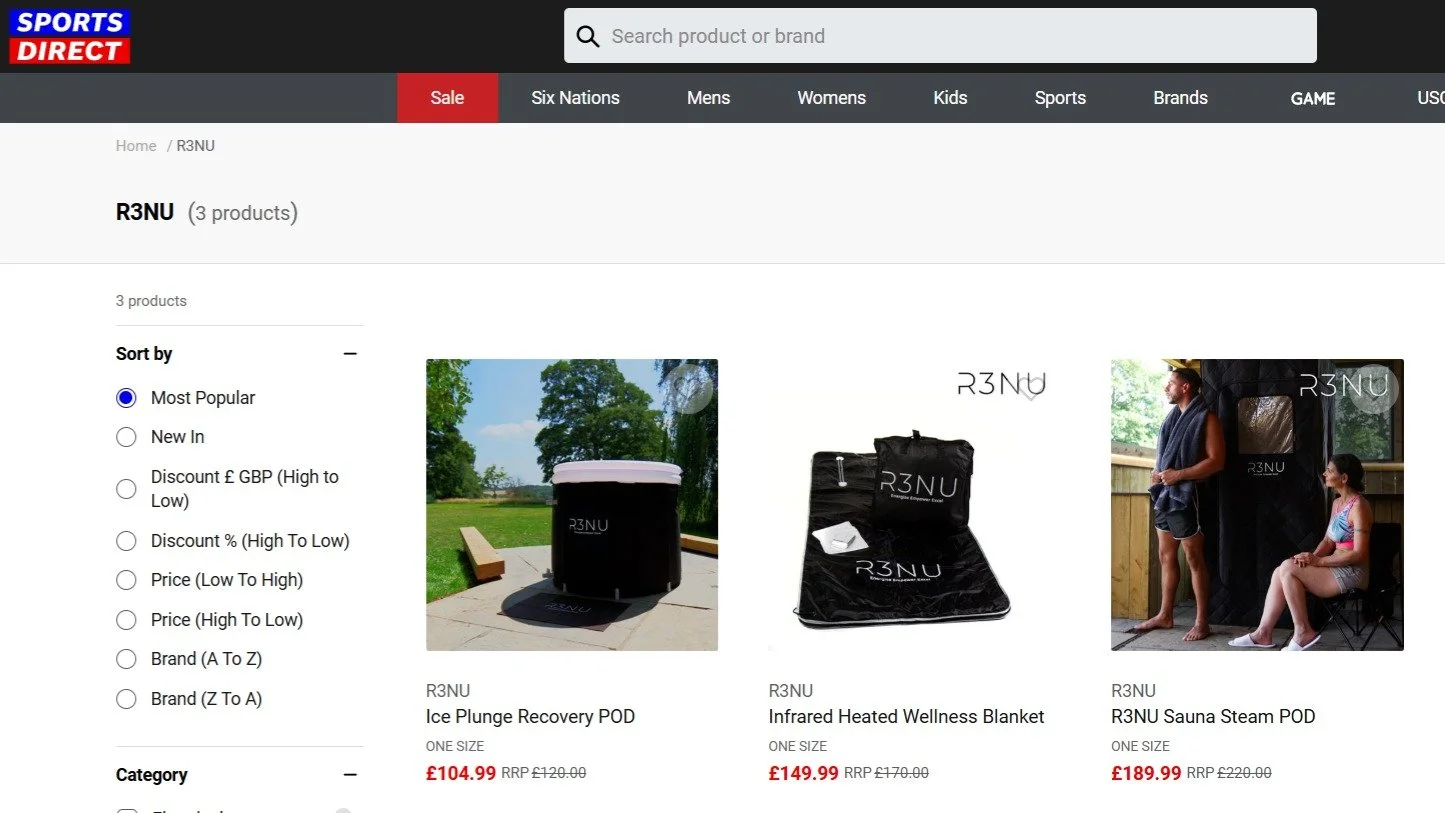
Task: Switch to the Sale tab
Action: click(x=447, y=97)
